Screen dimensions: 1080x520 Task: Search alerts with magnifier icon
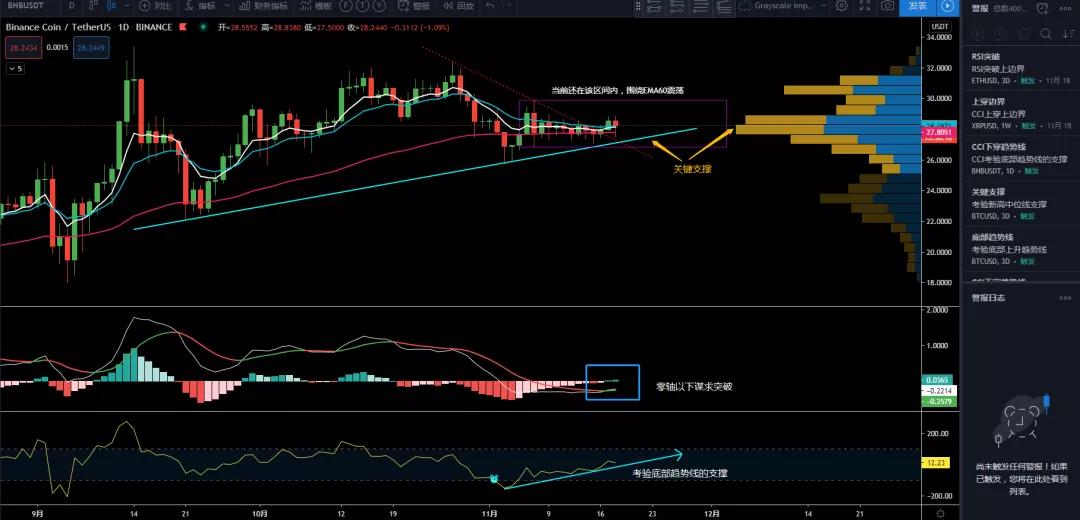click(1046, 34)
